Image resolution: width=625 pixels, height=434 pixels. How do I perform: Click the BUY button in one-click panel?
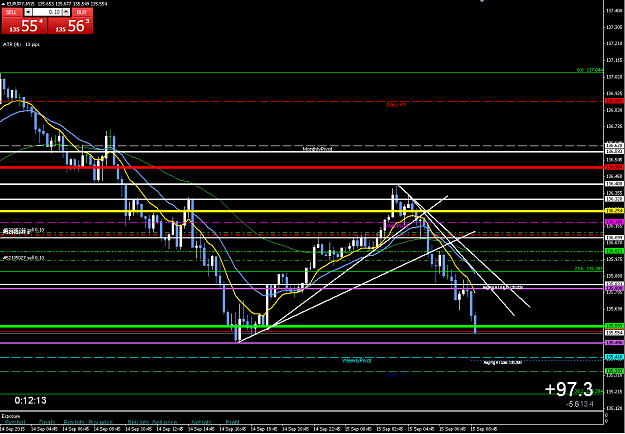pos(82,12)
